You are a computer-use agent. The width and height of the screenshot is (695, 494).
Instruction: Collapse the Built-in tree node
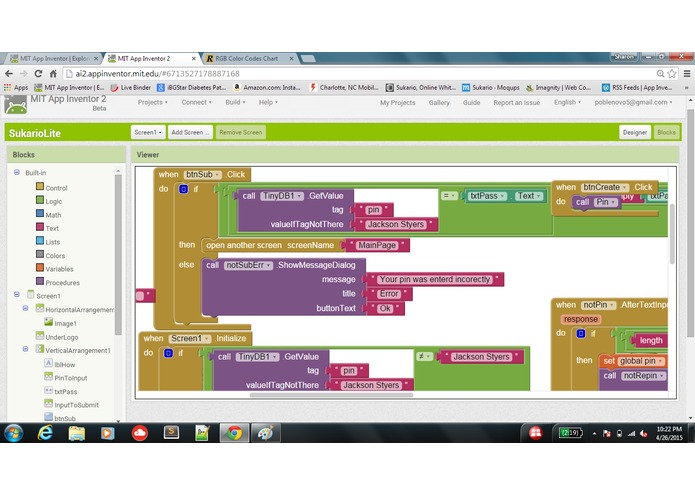coord(17,172)
